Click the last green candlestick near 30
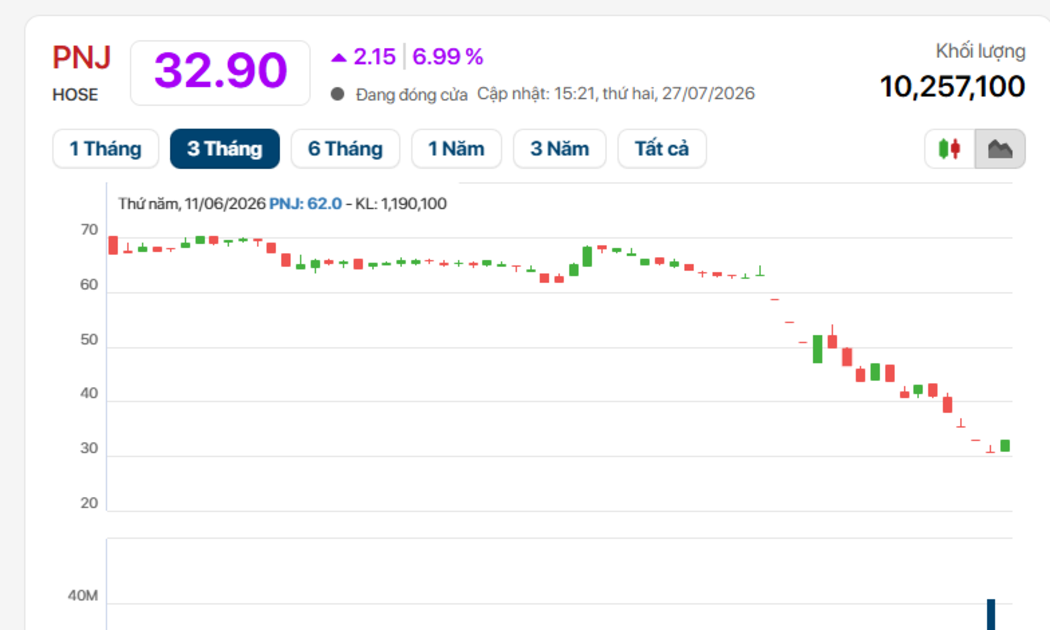This screenshot has height=630, width=1050. point(1005,446)
